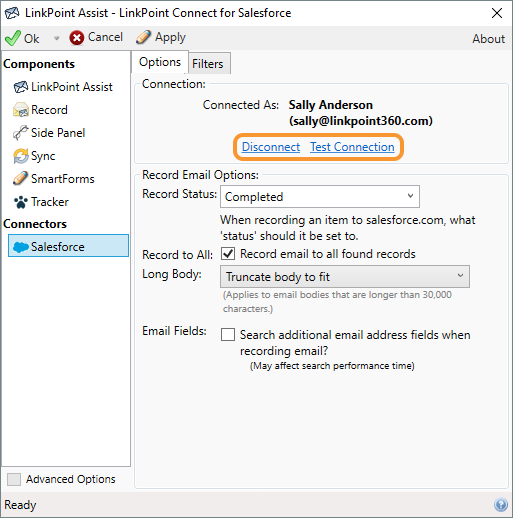This screenshot has width=513, height=518.
Task: Select the Sync arrows icon
Action: point(21,156)
